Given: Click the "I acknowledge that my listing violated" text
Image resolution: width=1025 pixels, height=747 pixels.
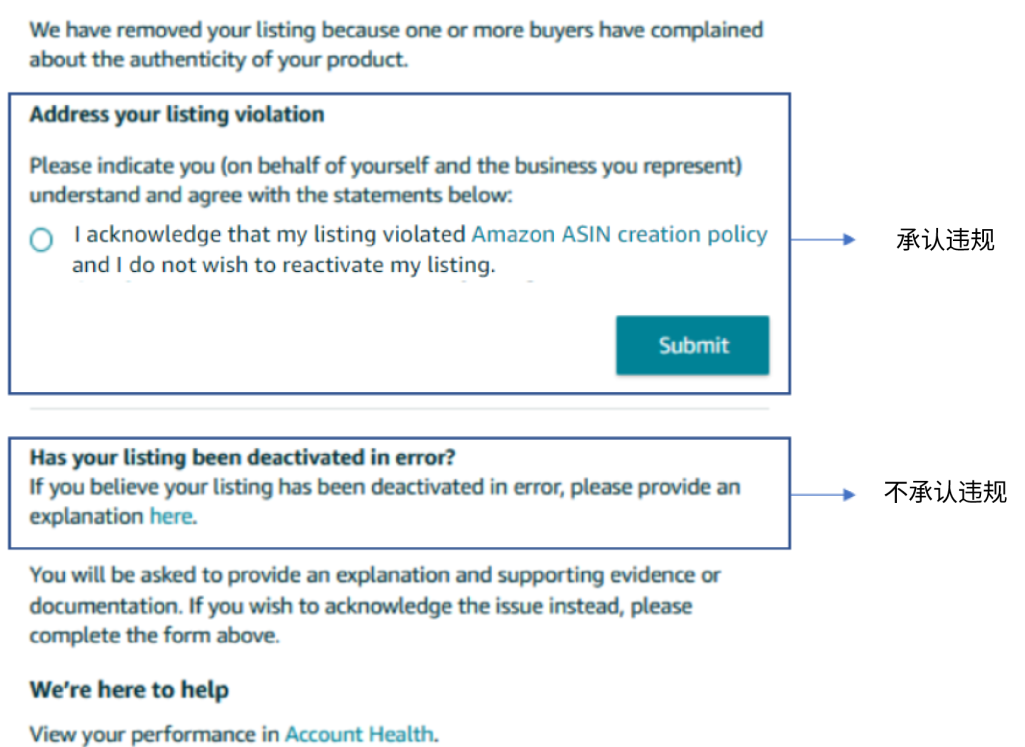Looking at the screenshot, I should point(270,235).
